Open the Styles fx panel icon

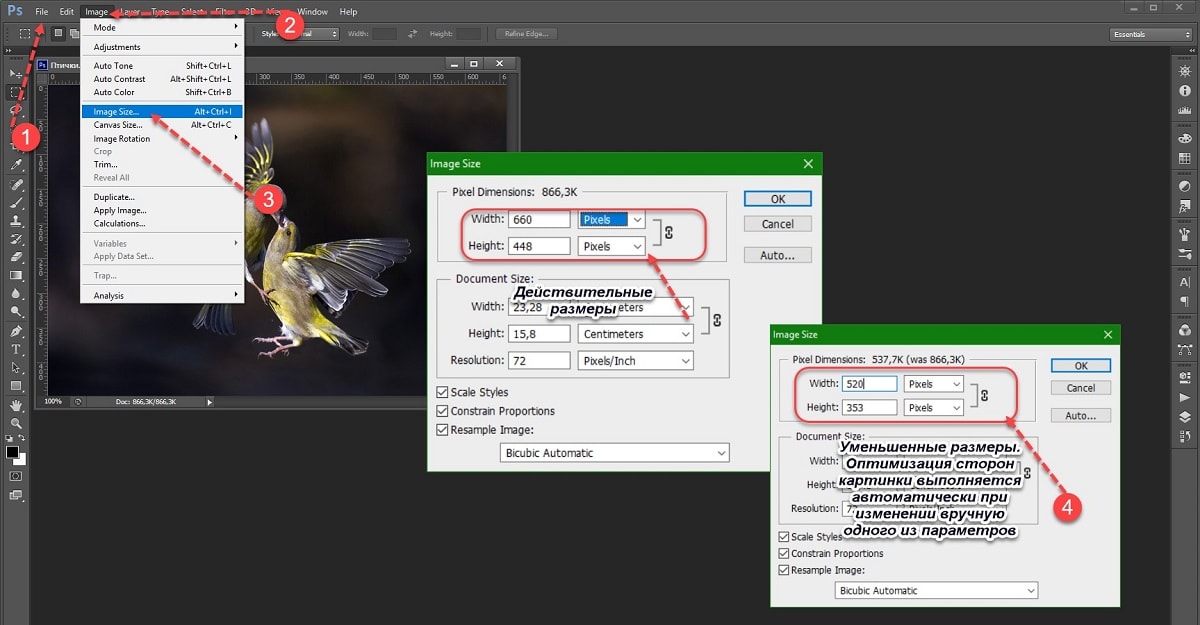click(x=1185, y=206)
